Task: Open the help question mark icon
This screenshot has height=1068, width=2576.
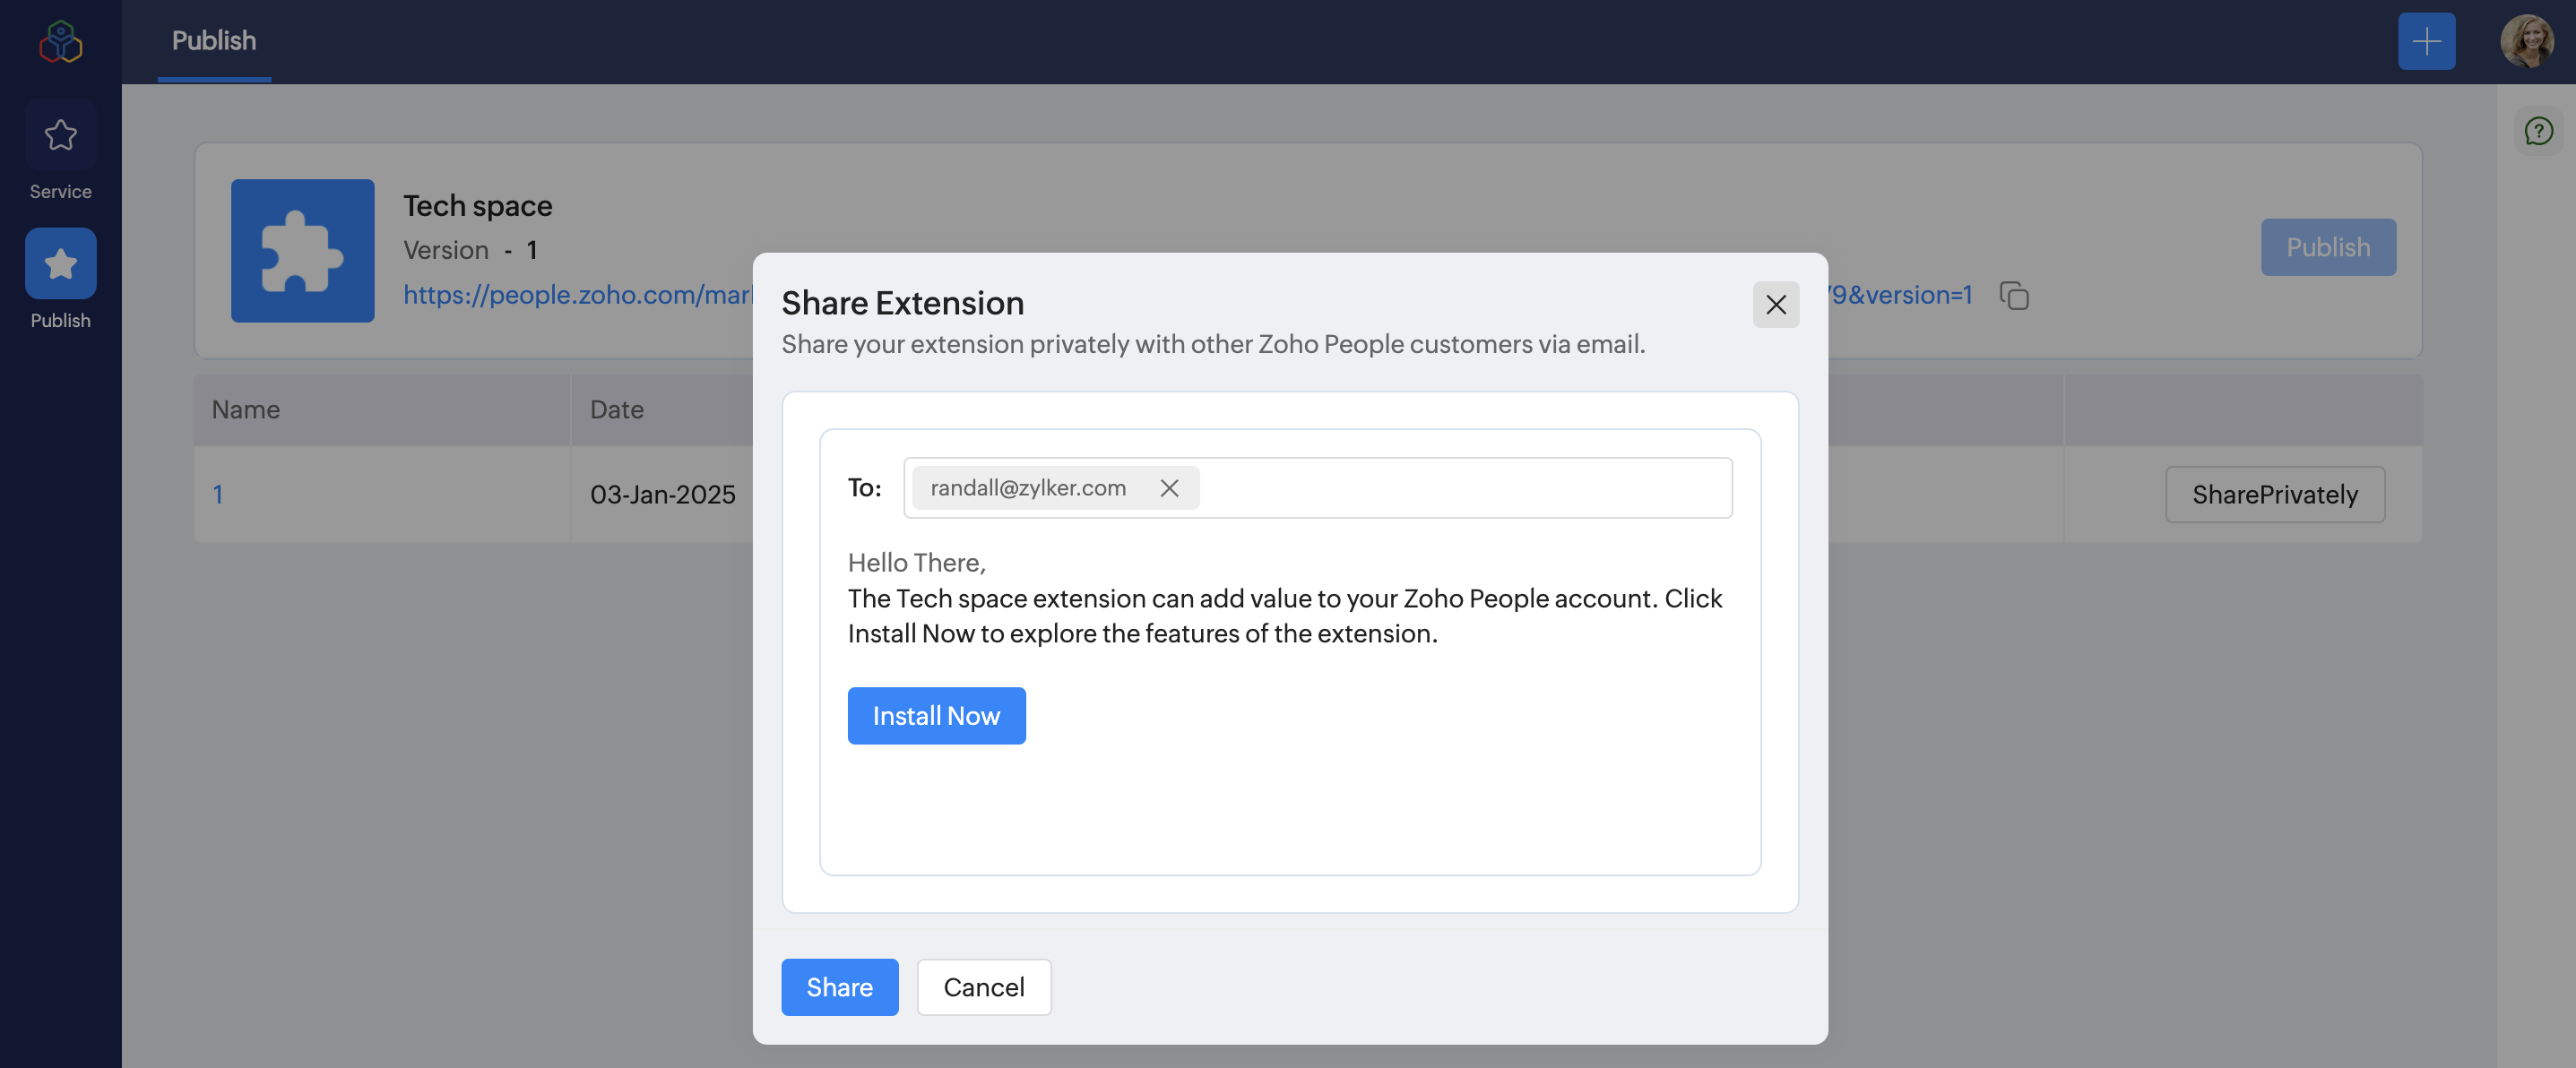Action: click(x=2538, y=131)
